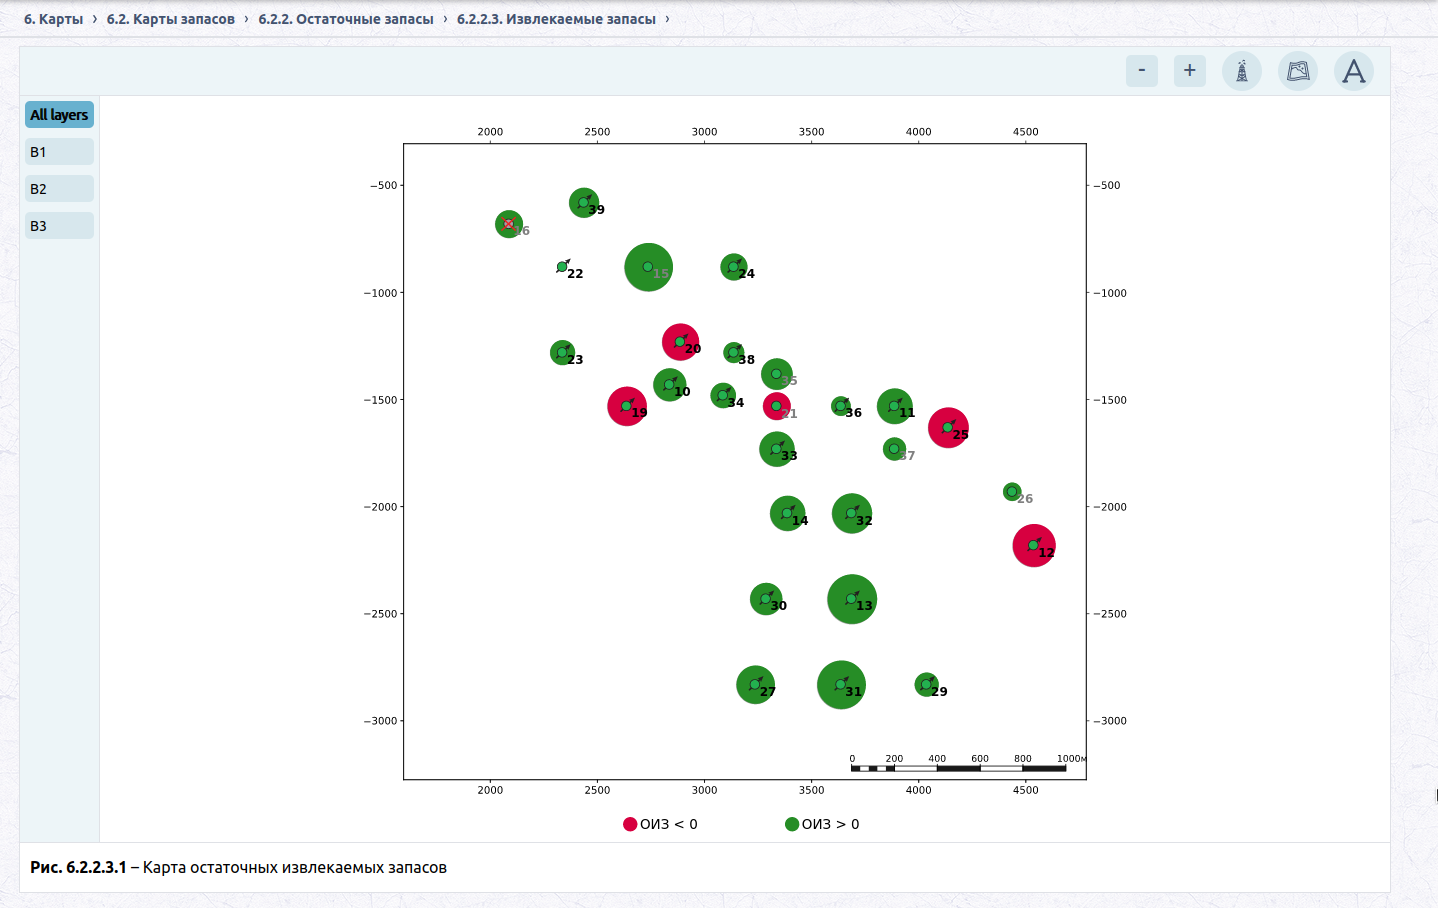The image size is (1438, 908).
Task: Click the red bubble of well 12
Action: pyautogui.click(x=1034, y=545)
